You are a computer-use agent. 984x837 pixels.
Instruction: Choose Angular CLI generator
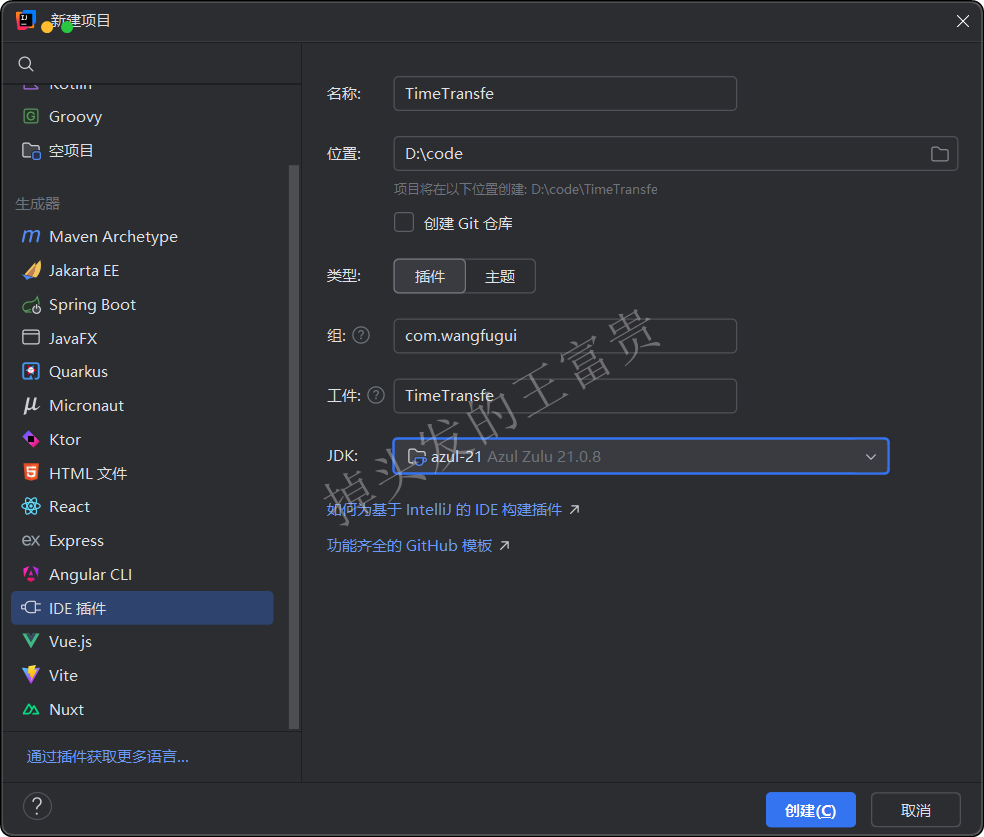point(142,574)
